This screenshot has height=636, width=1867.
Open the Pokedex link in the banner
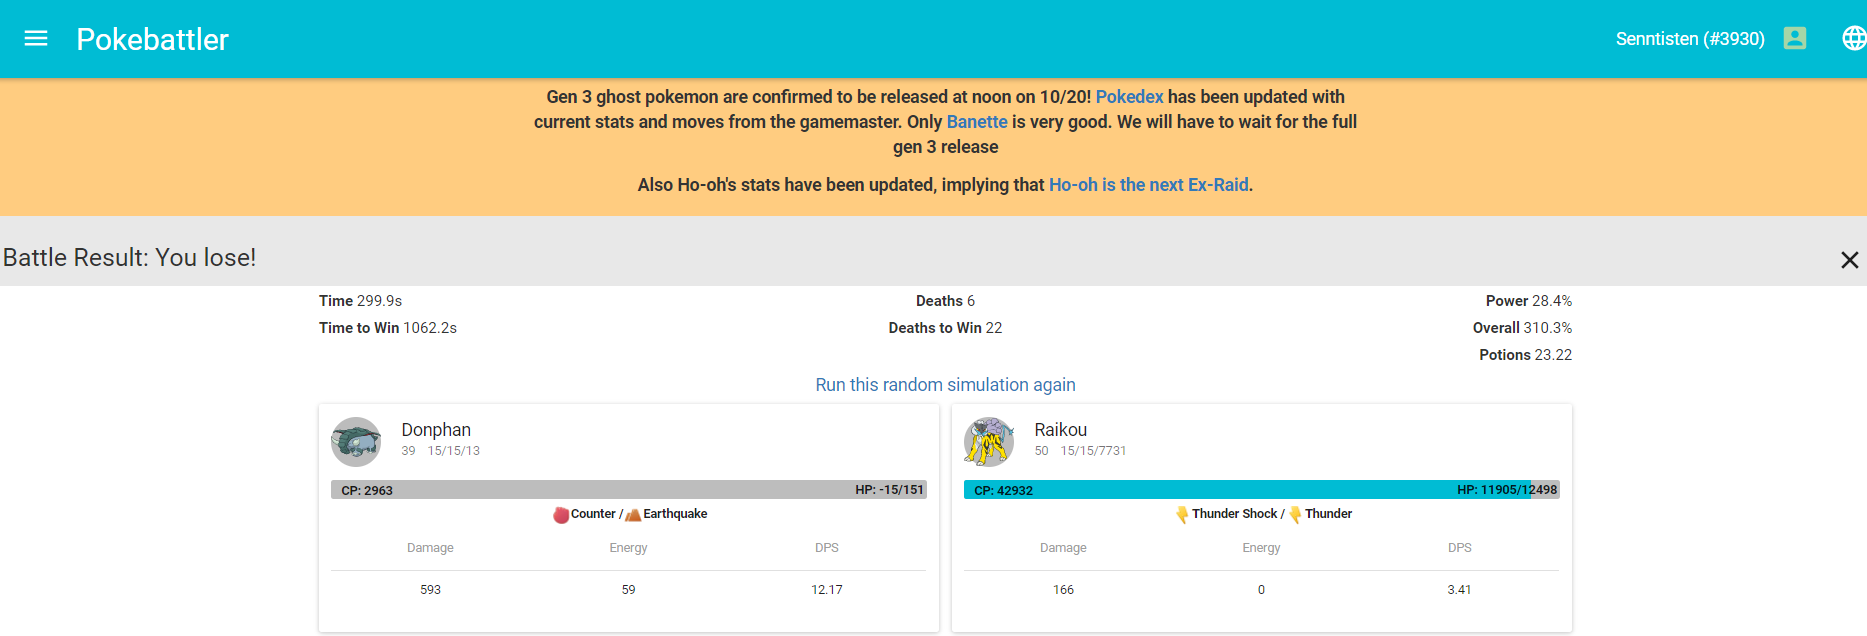(1129, 97)
